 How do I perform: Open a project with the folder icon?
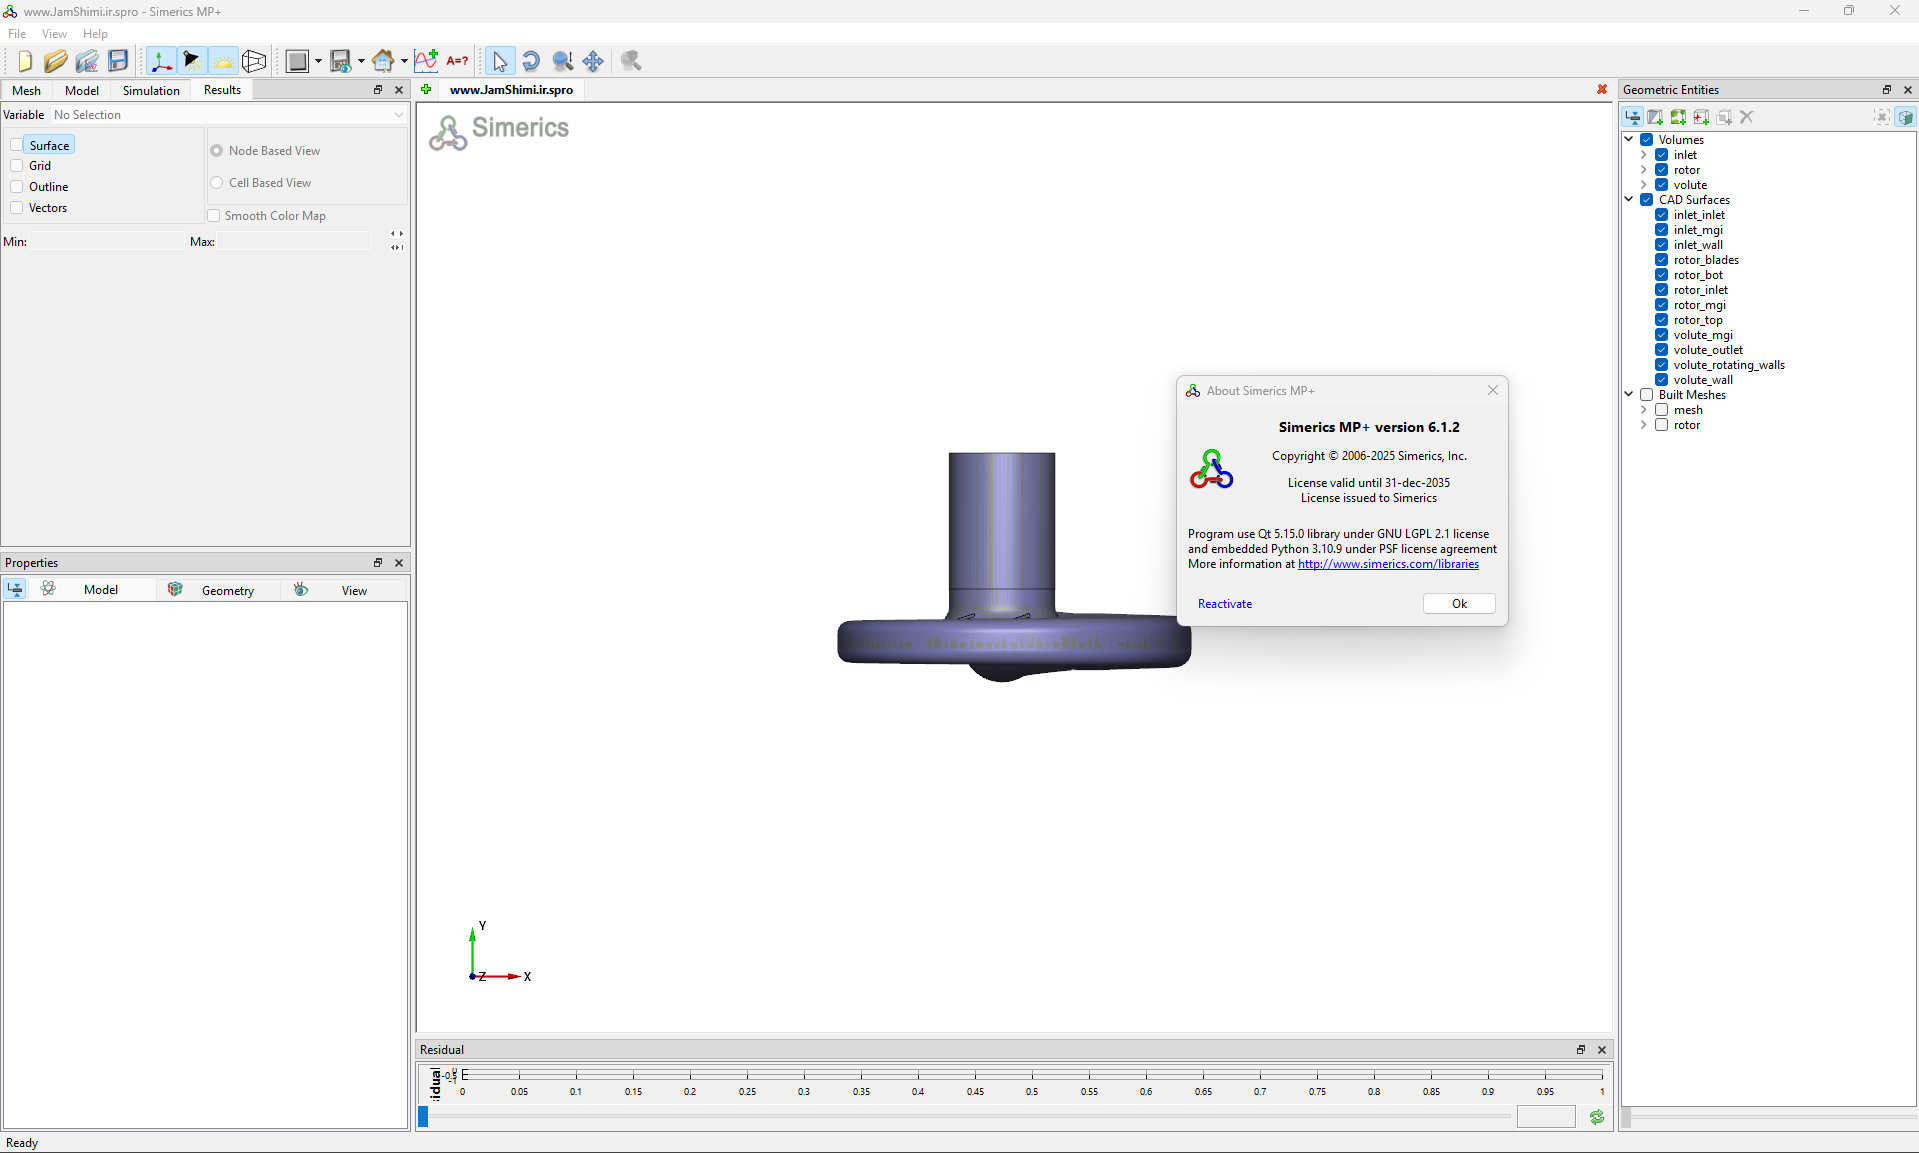pyautogui.click(x=55, y=61)
